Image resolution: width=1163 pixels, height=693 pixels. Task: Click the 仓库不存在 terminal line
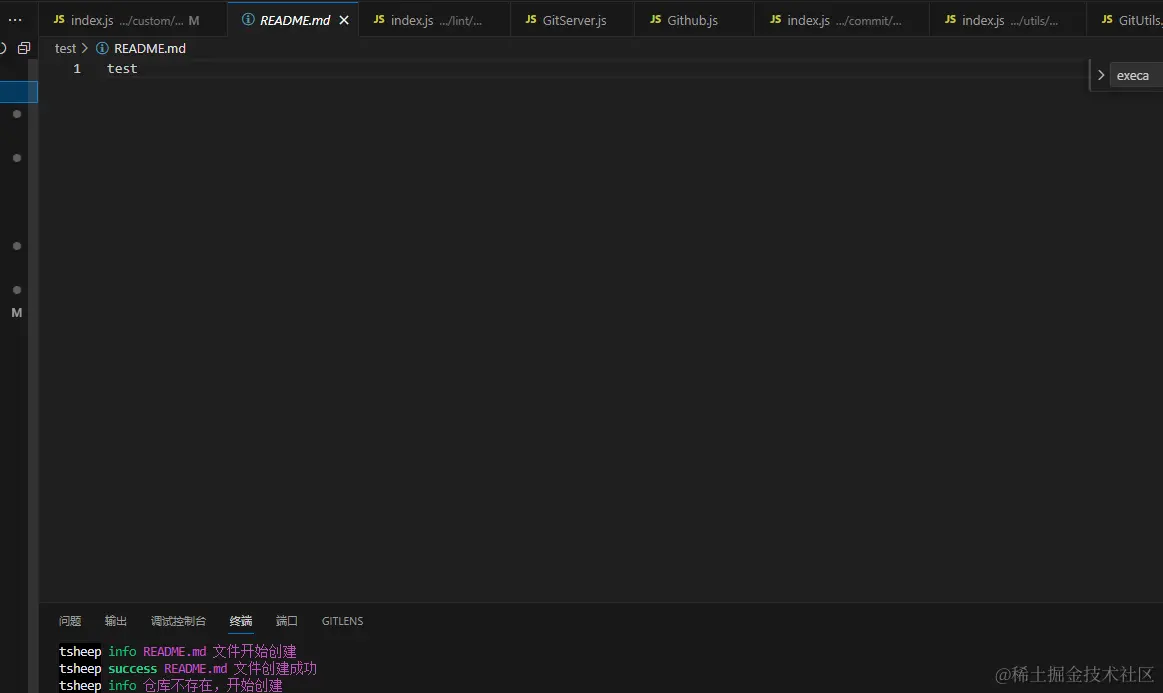pyautogui.click(x=171, y=685)
